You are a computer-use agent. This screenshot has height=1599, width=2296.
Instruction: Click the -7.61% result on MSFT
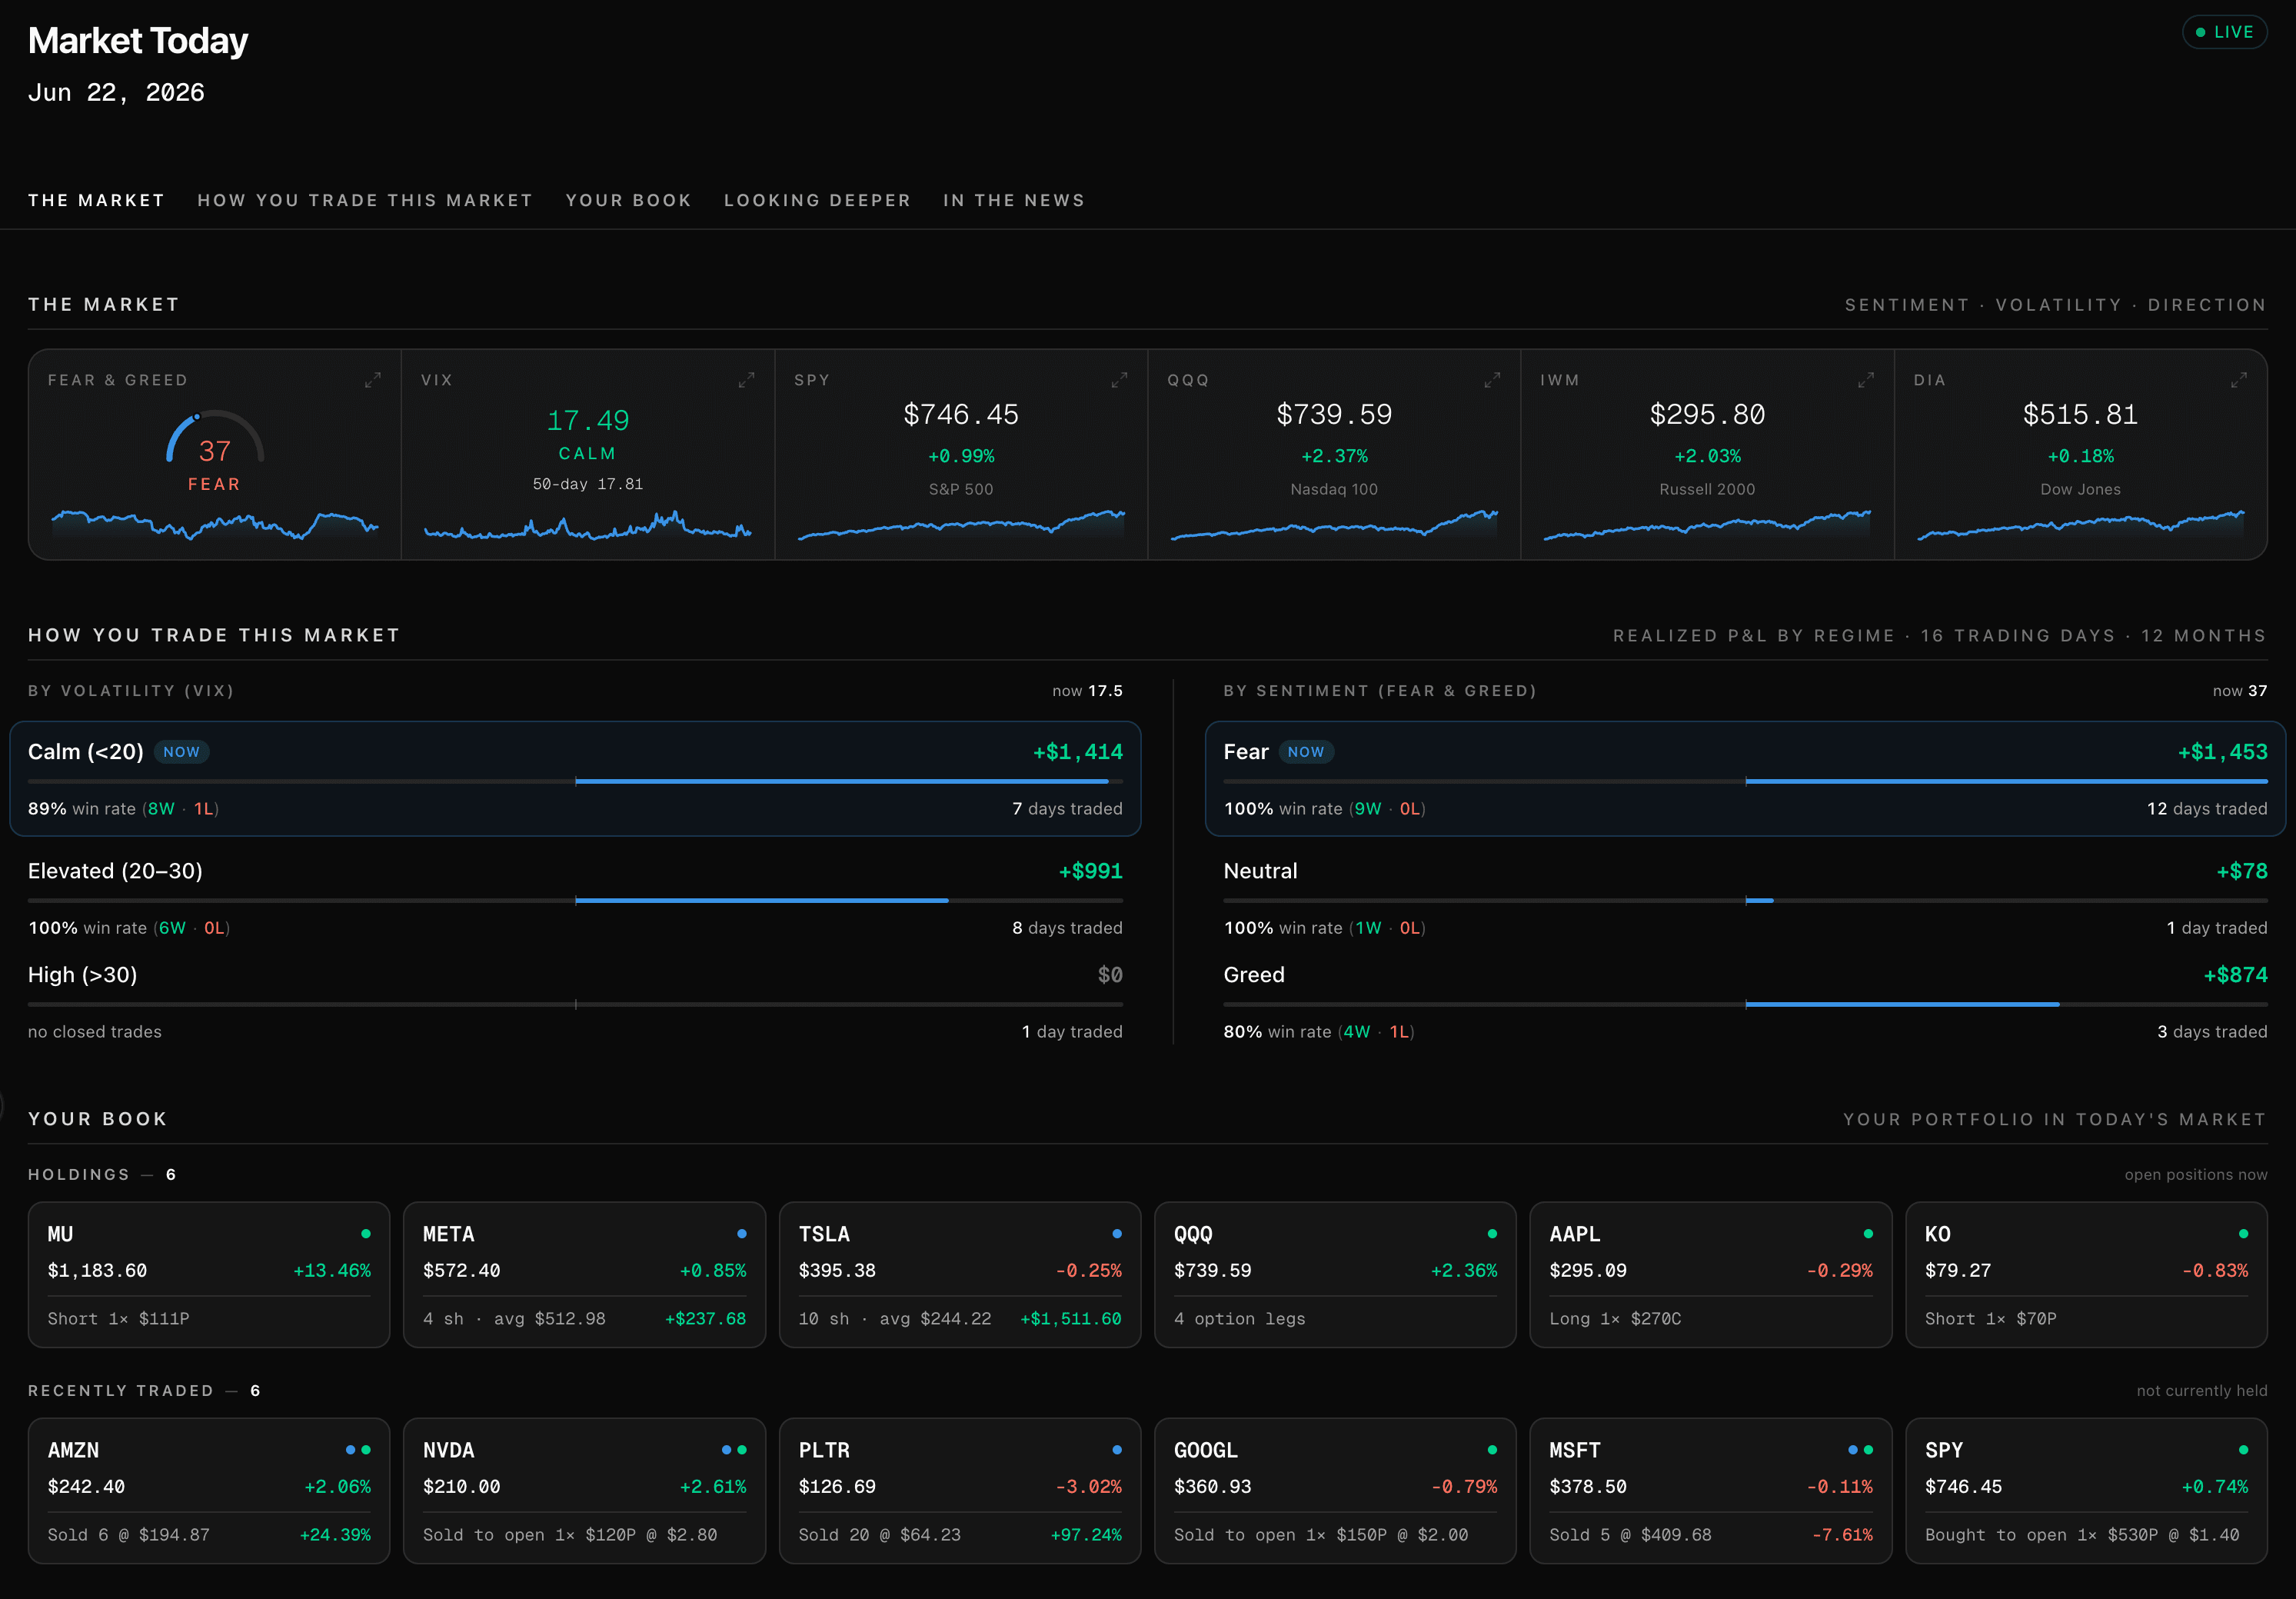point(1842,1535)
